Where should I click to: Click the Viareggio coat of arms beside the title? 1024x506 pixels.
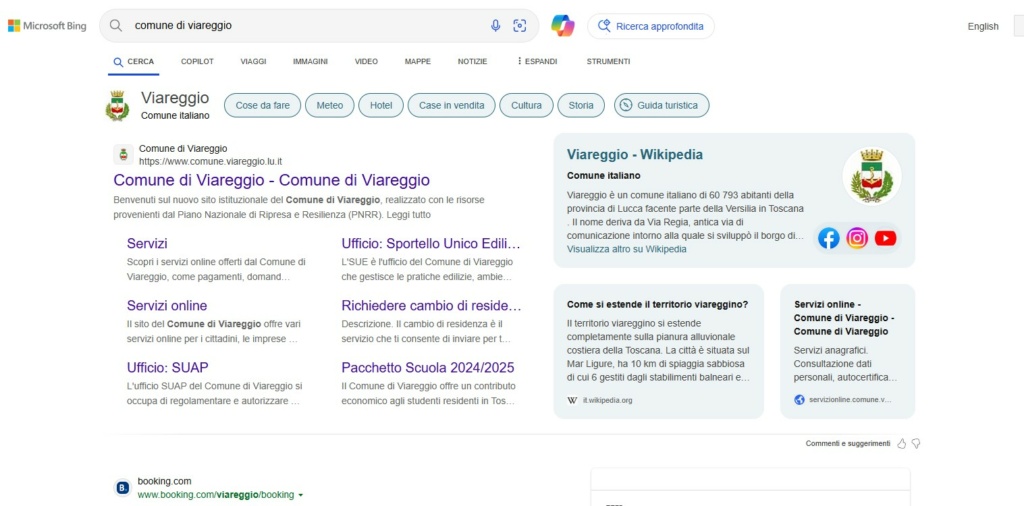click(118, 106)
